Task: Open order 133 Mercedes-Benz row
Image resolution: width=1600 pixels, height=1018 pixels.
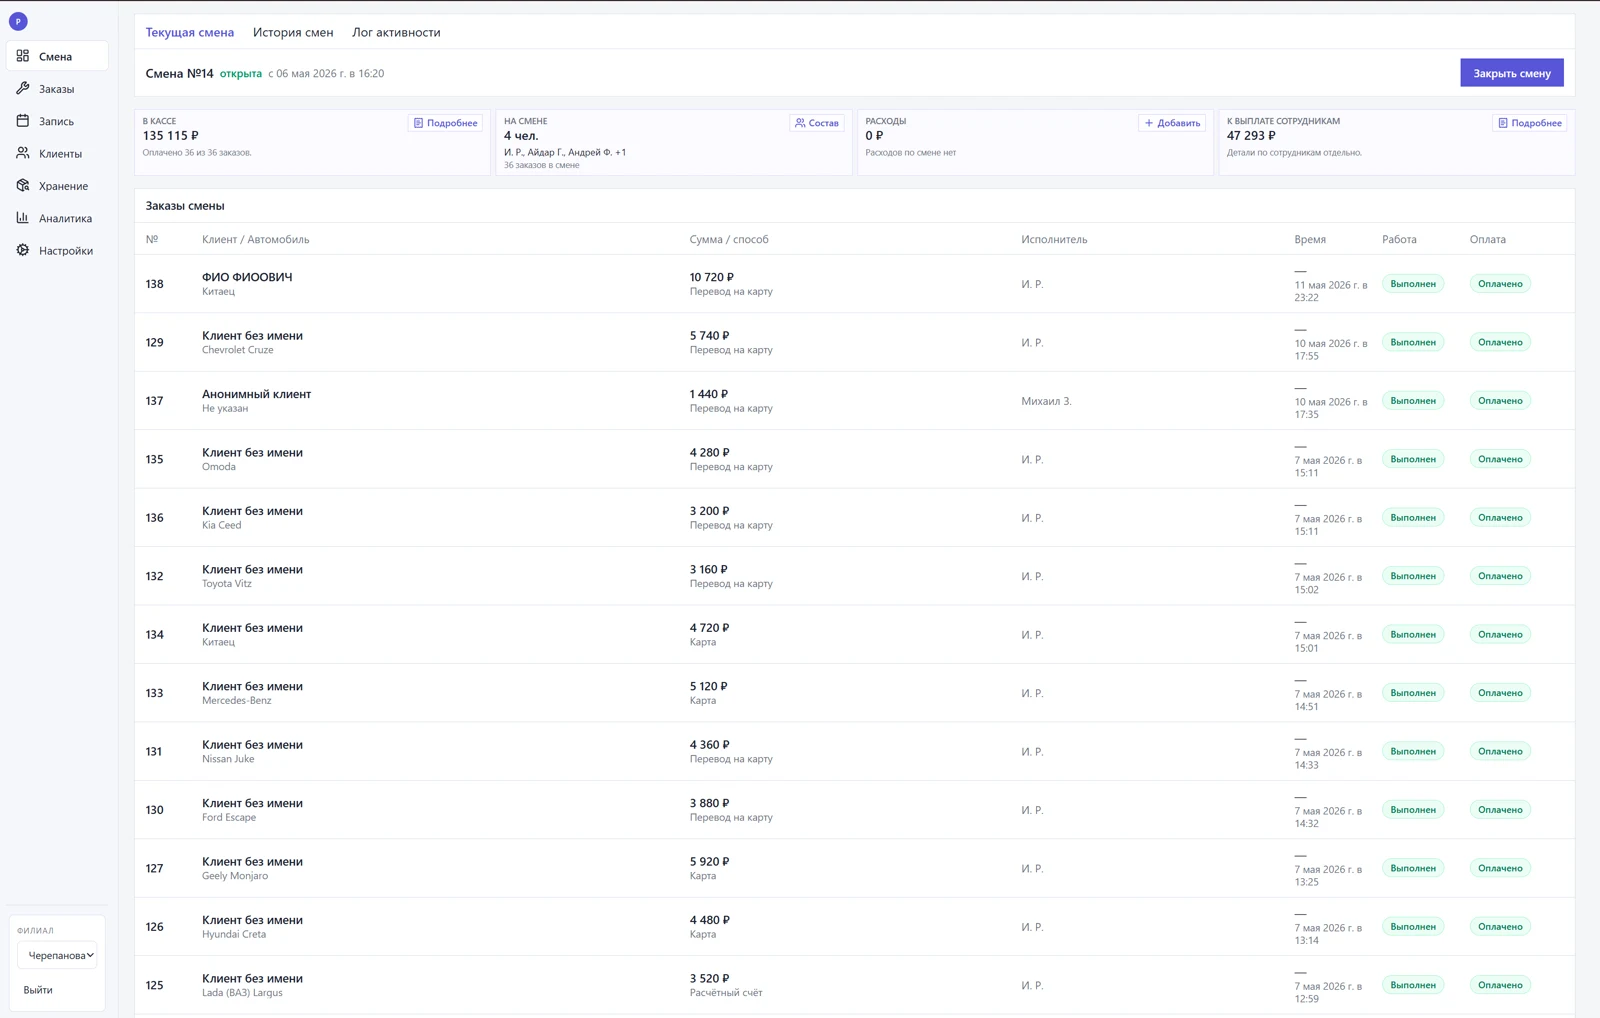Action: tap(854, 693)
